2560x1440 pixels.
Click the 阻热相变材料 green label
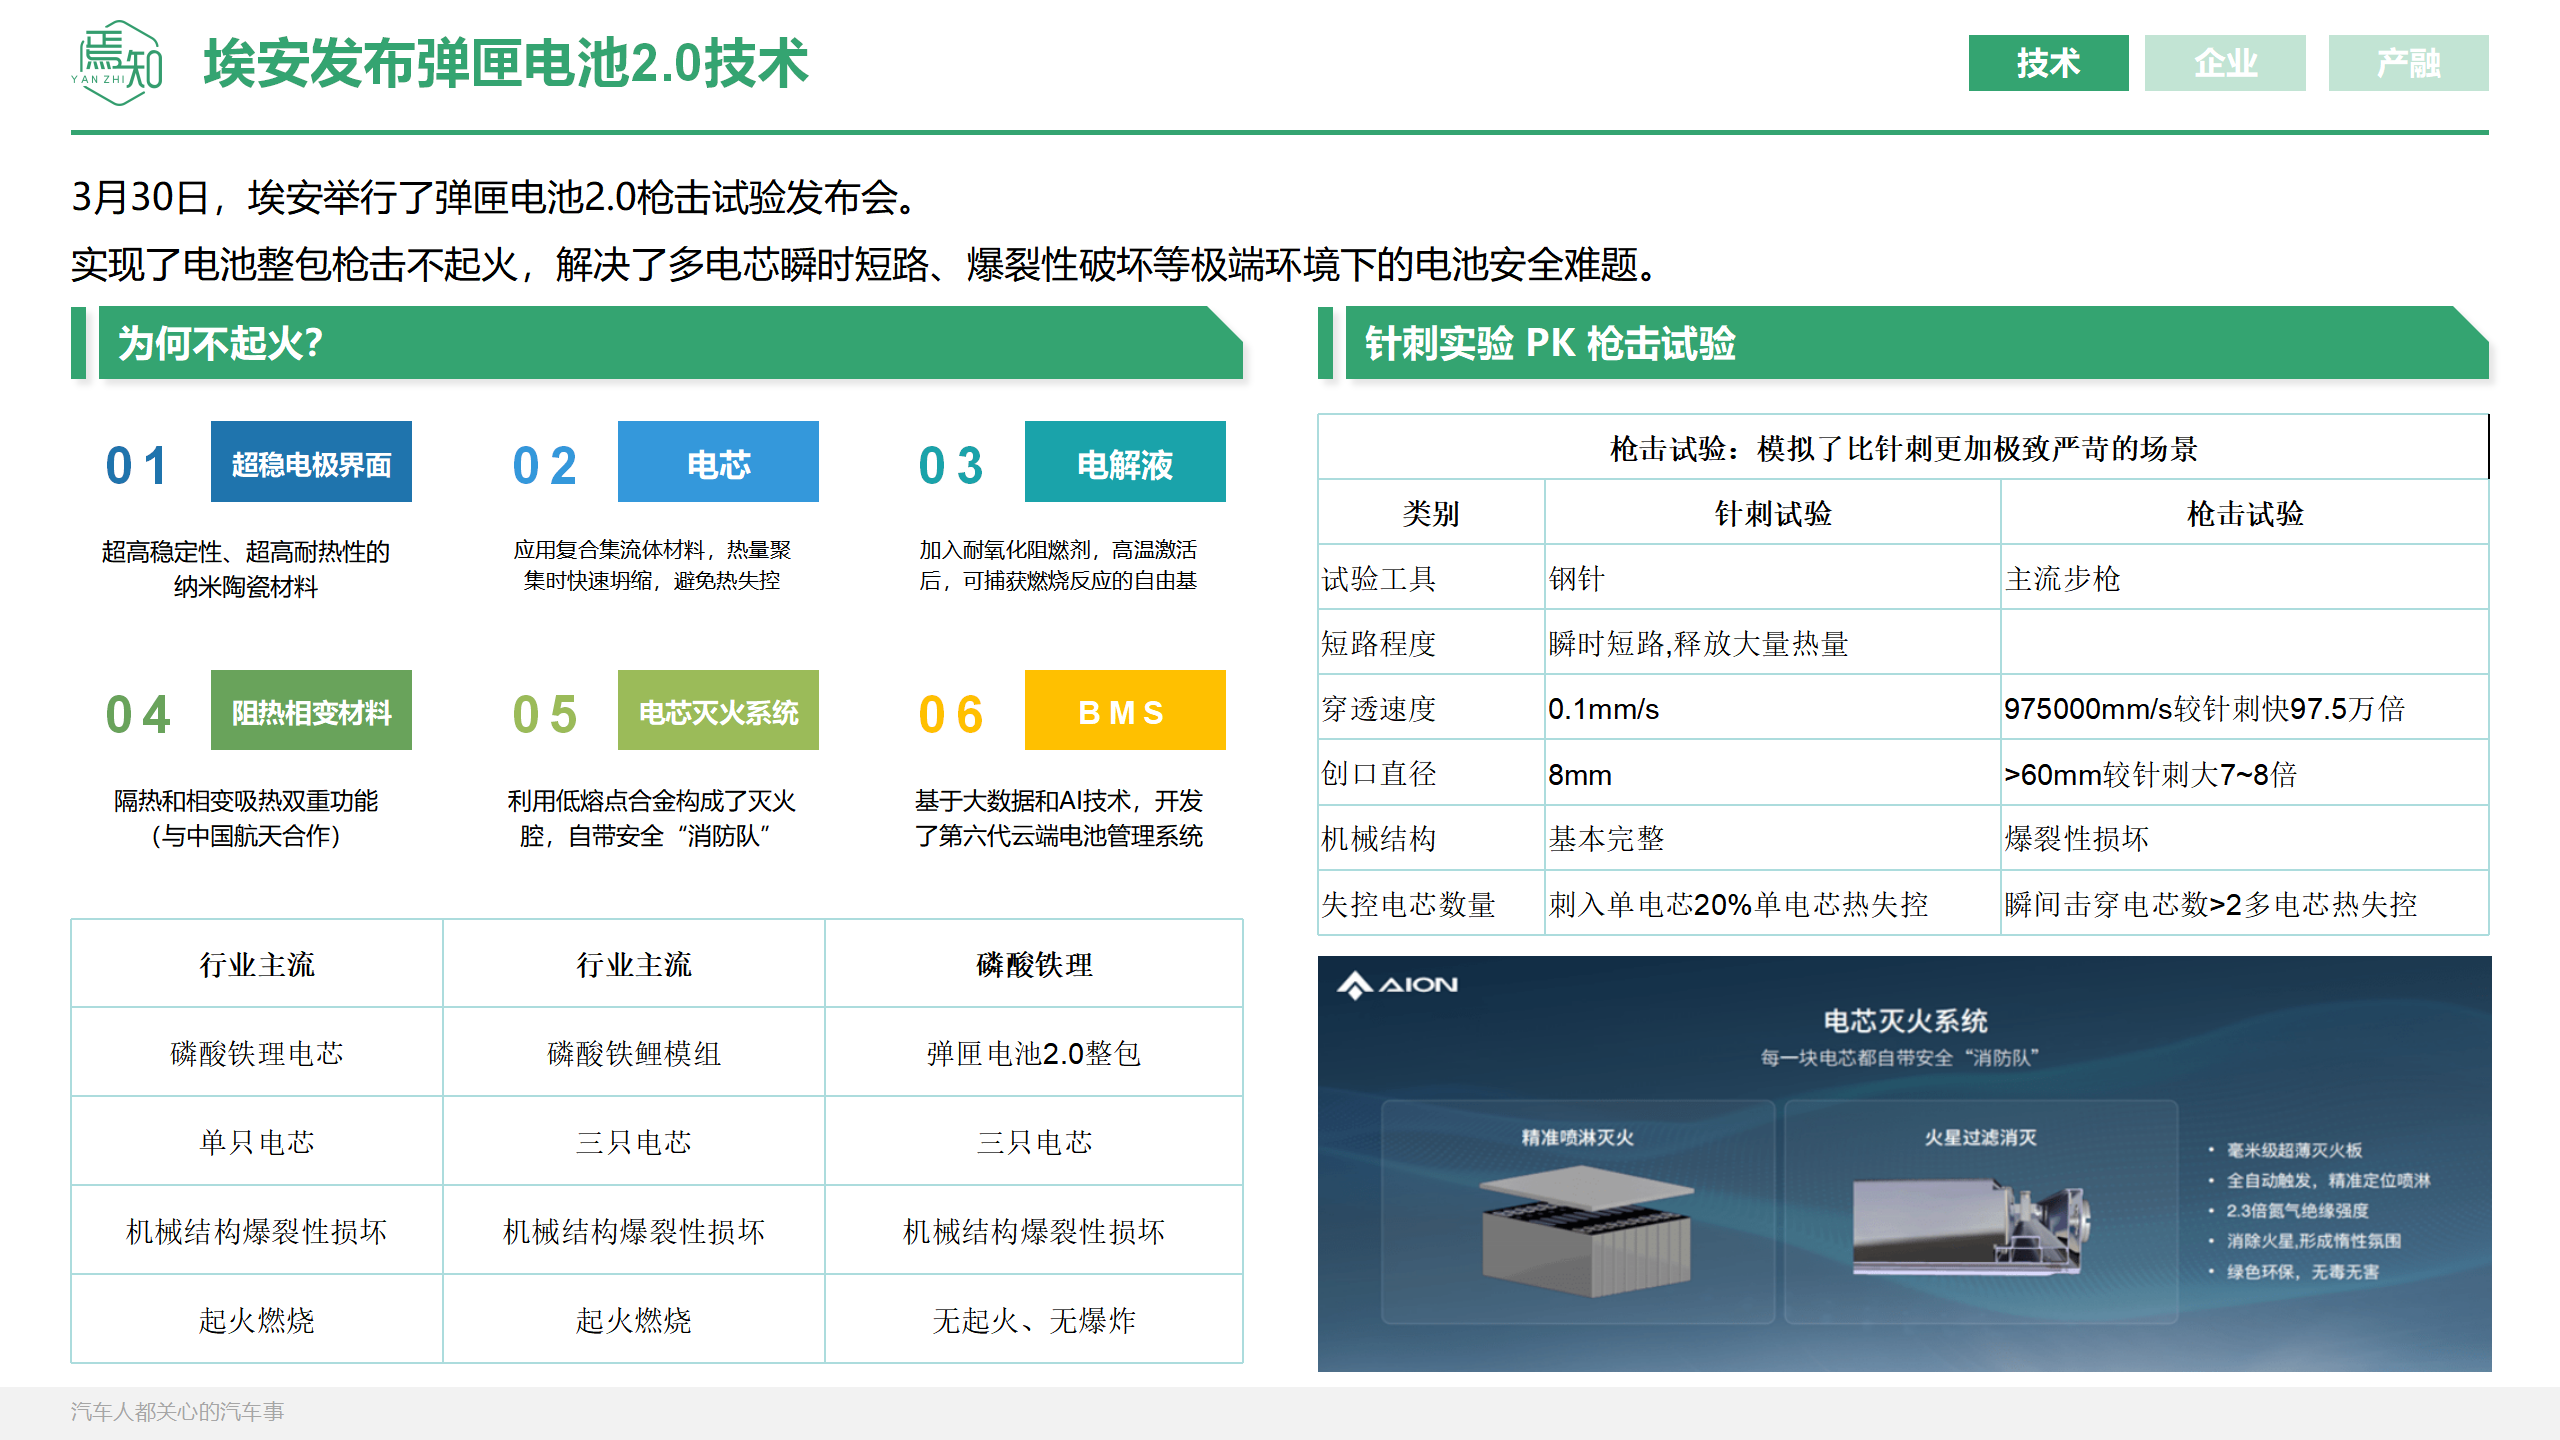[311, 710]
